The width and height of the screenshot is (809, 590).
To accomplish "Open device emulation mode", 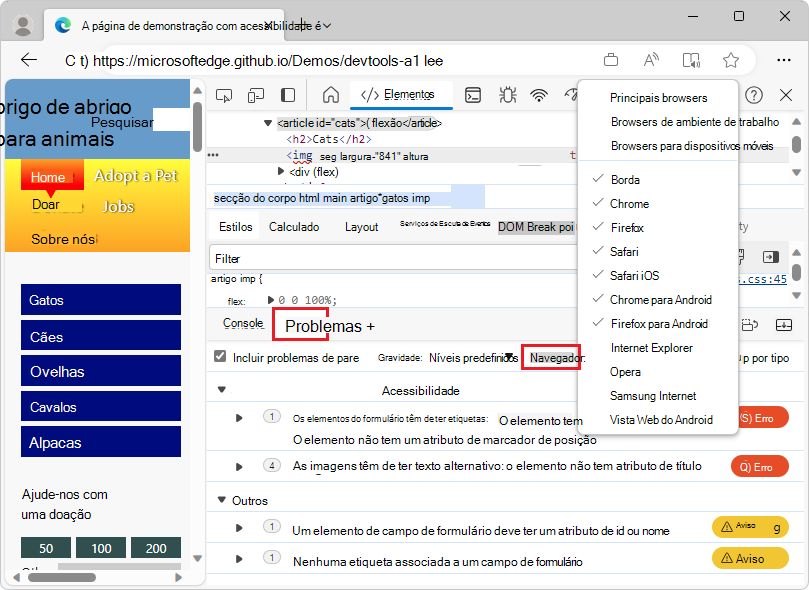I will point(256,96).
